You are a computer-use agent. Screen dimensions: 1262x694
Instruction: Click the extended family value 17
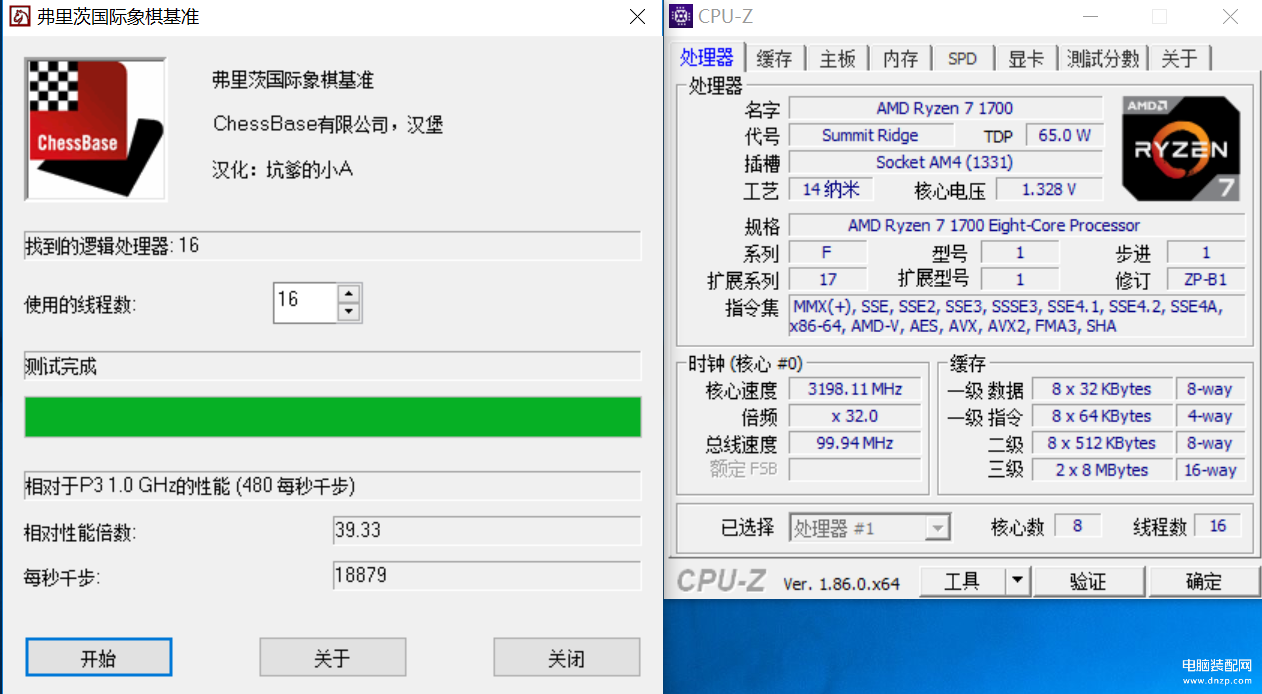click(828, 279)
